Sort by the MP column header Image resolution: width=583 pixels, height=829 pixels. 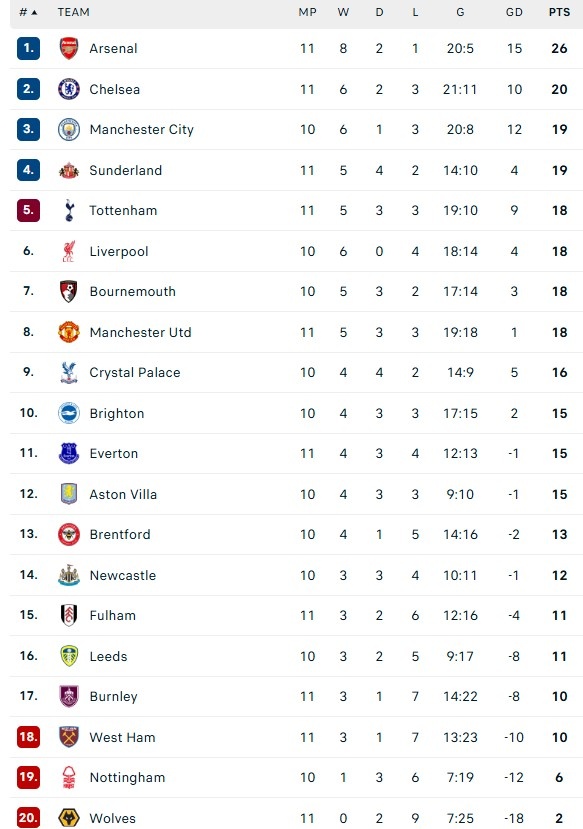pyautogui.click(x=307, y=13)
